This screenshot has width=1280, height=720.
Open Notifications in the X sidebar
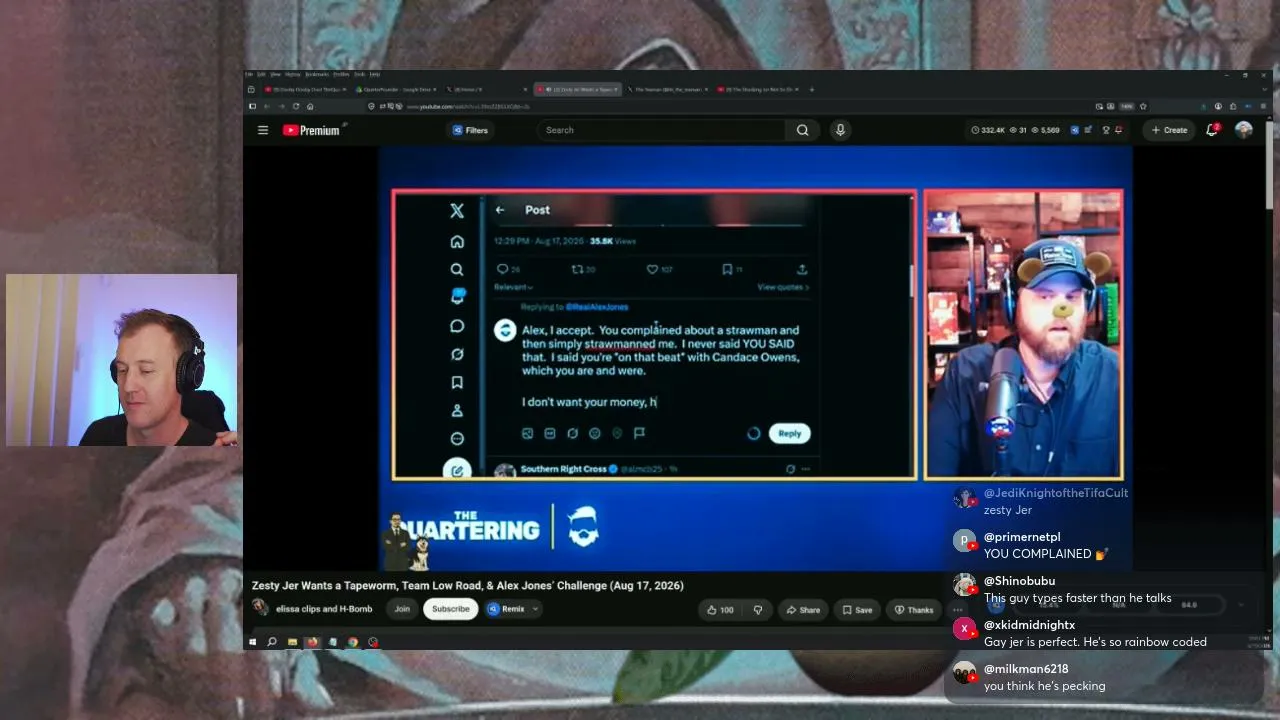pyautogui.click(x=457, y=297)
